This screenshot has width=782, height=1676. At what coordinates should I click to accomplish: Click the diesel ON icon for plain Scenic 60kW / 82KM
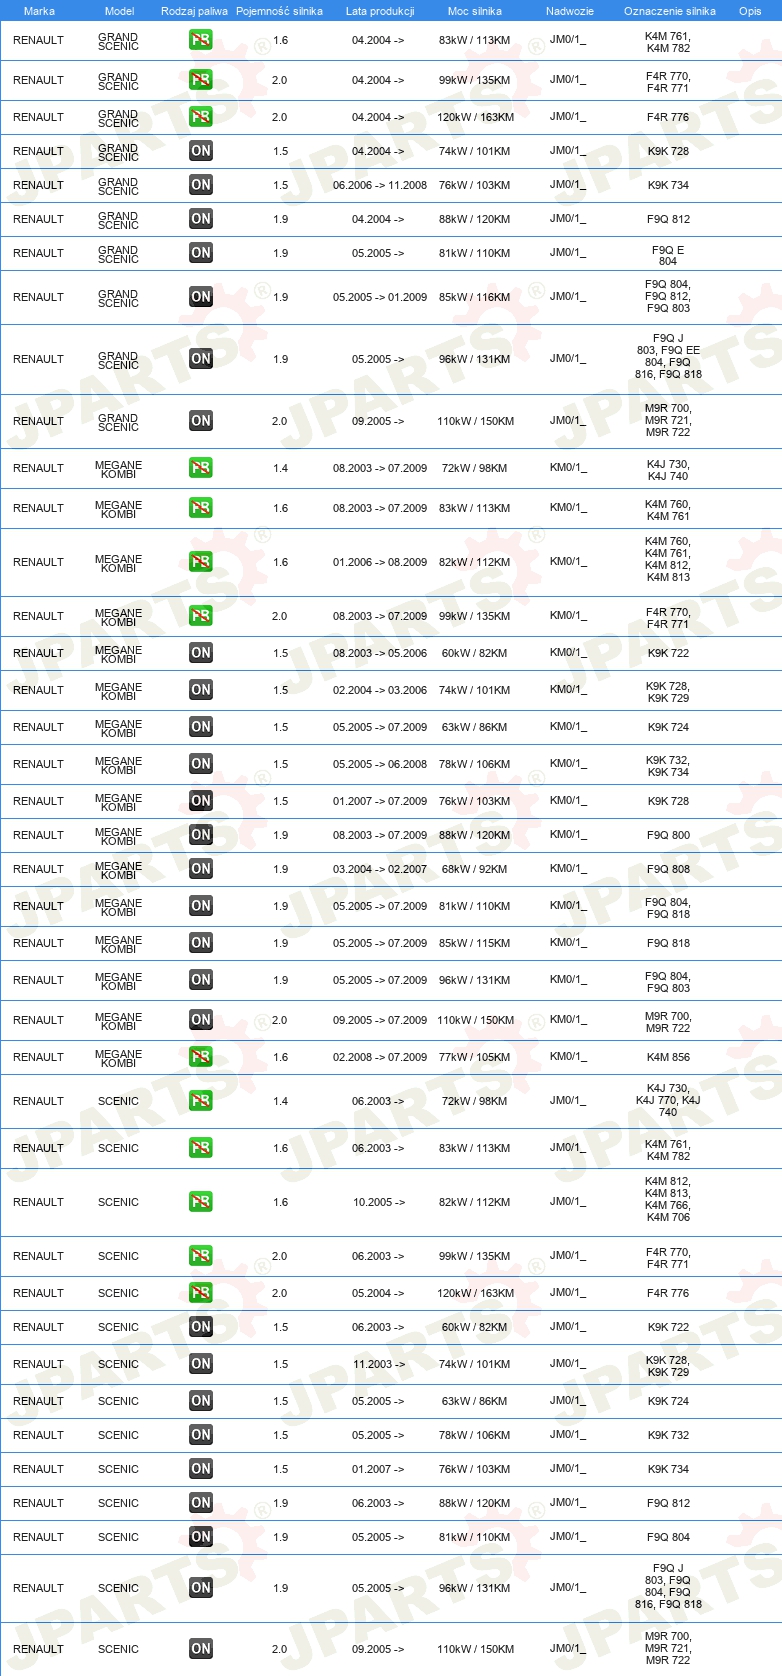(201, 1327)
